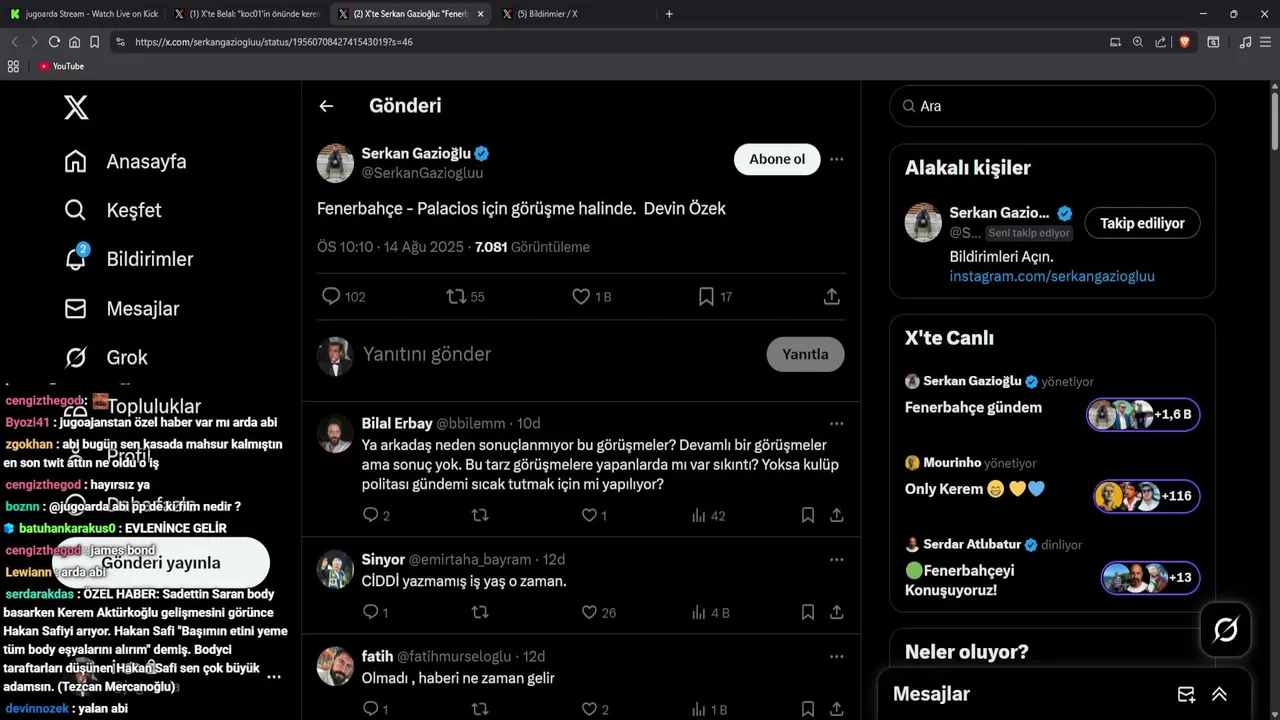Open the music note playlist icon

[x=1245, y=42]
